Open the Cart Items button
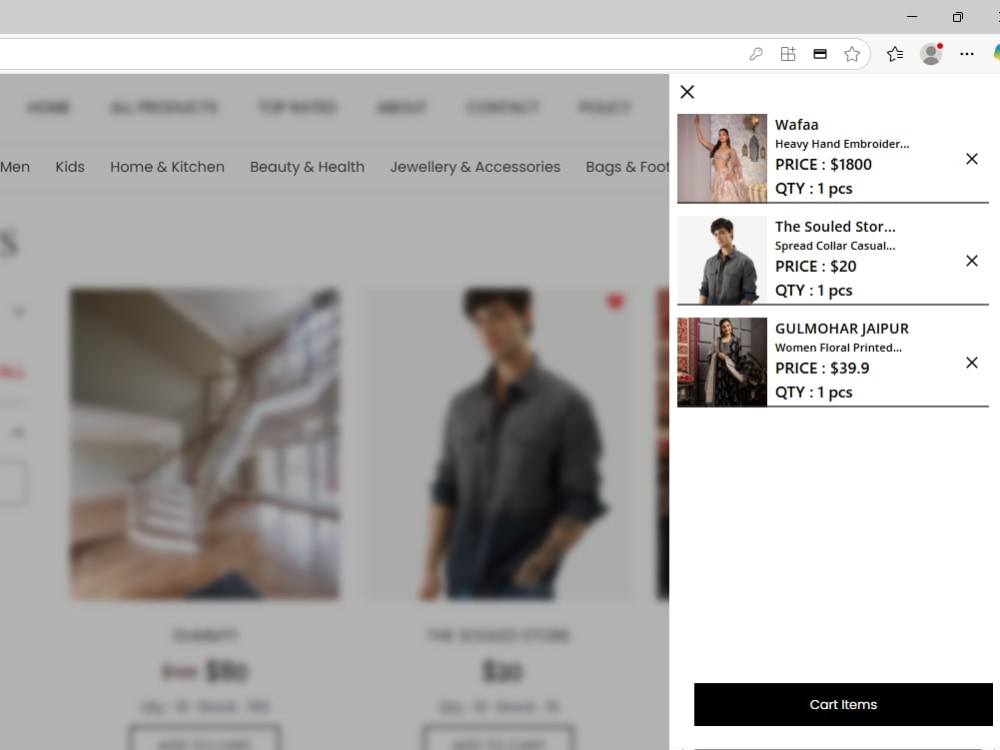 (843, 704)
